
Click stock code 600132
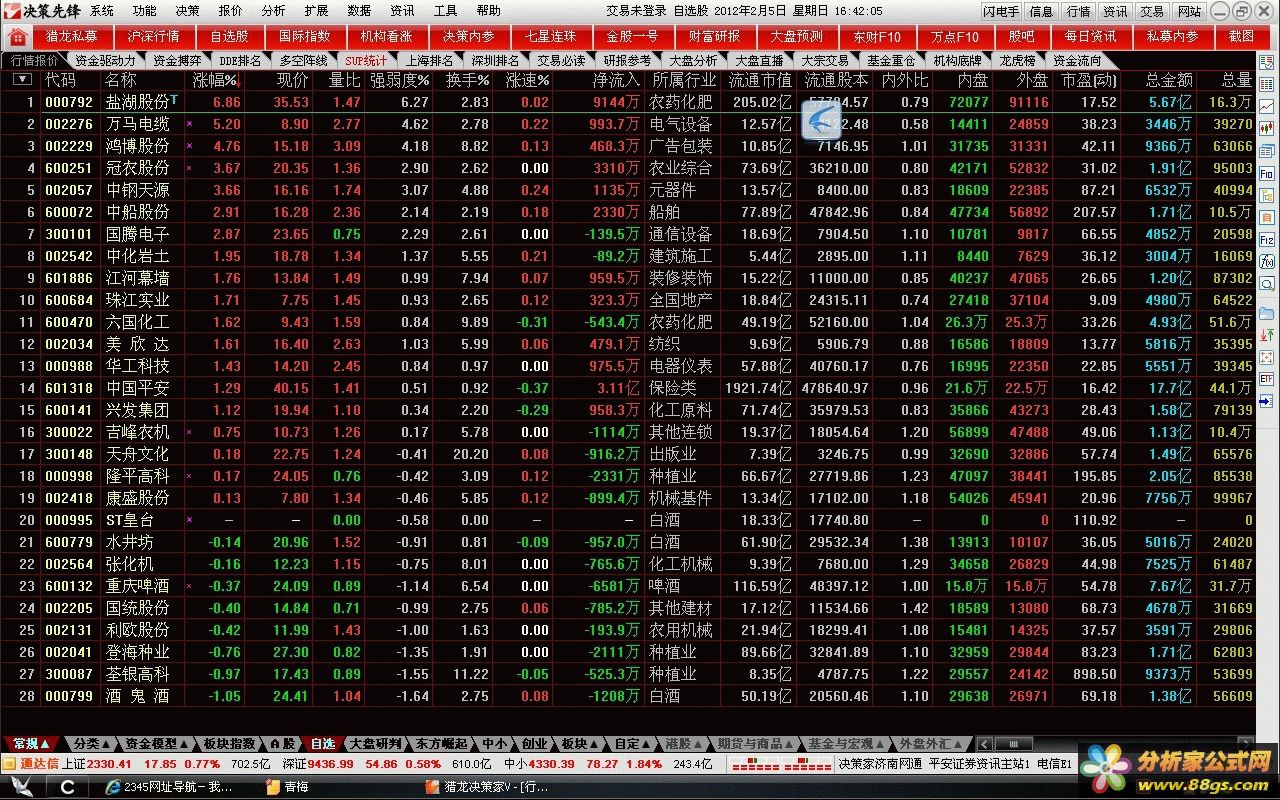(x=69, y=586)
